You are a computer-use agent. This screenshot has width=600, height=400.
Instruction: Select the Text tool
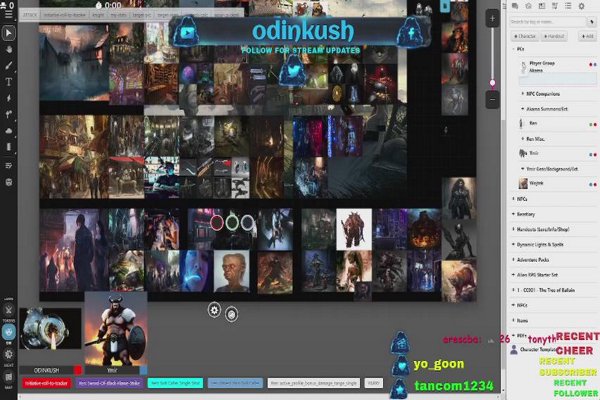8,82
